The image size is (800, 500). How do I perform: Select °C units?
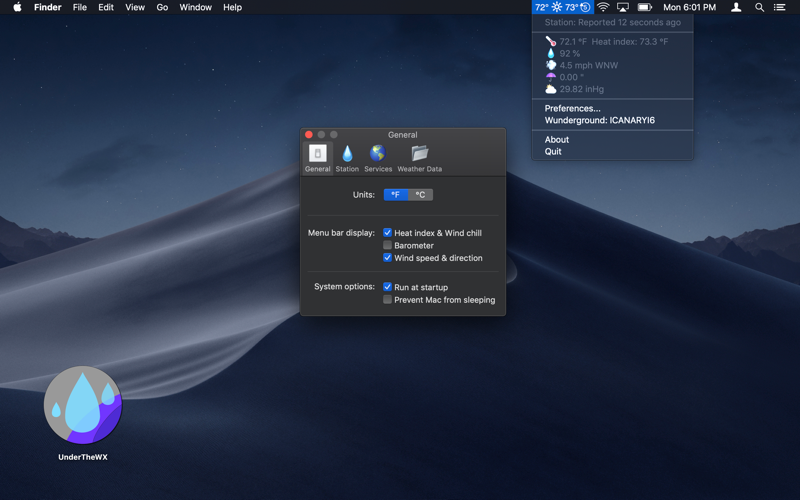point(420,194)
